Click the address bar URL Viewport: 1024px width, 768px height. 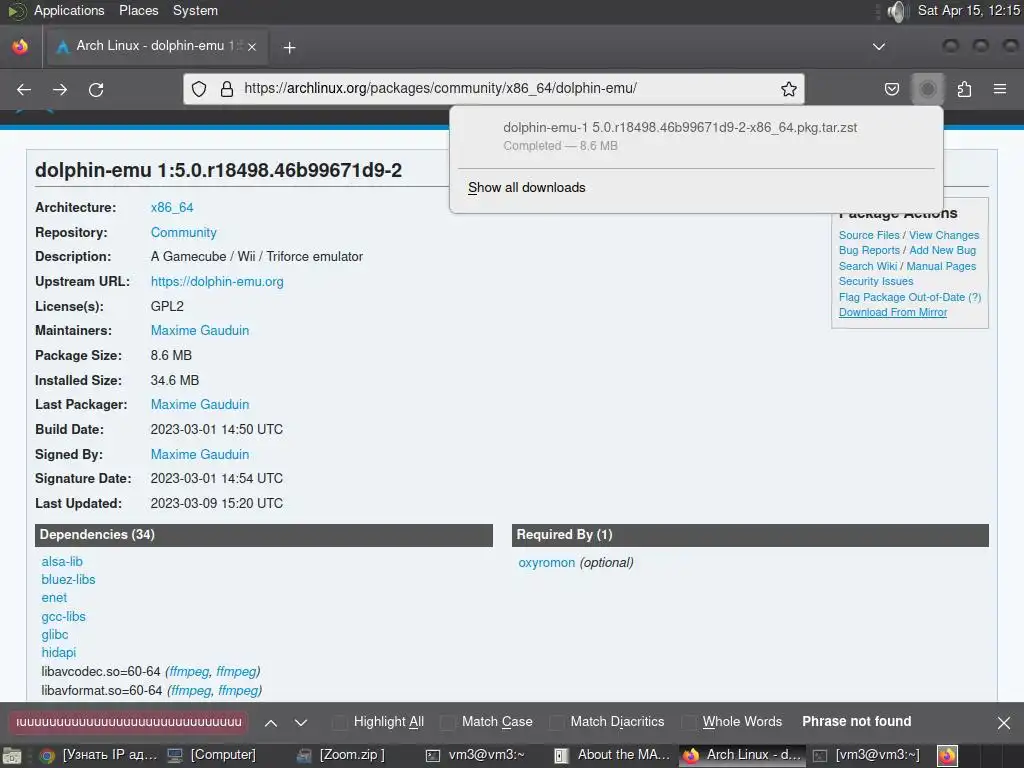point(440,88)
